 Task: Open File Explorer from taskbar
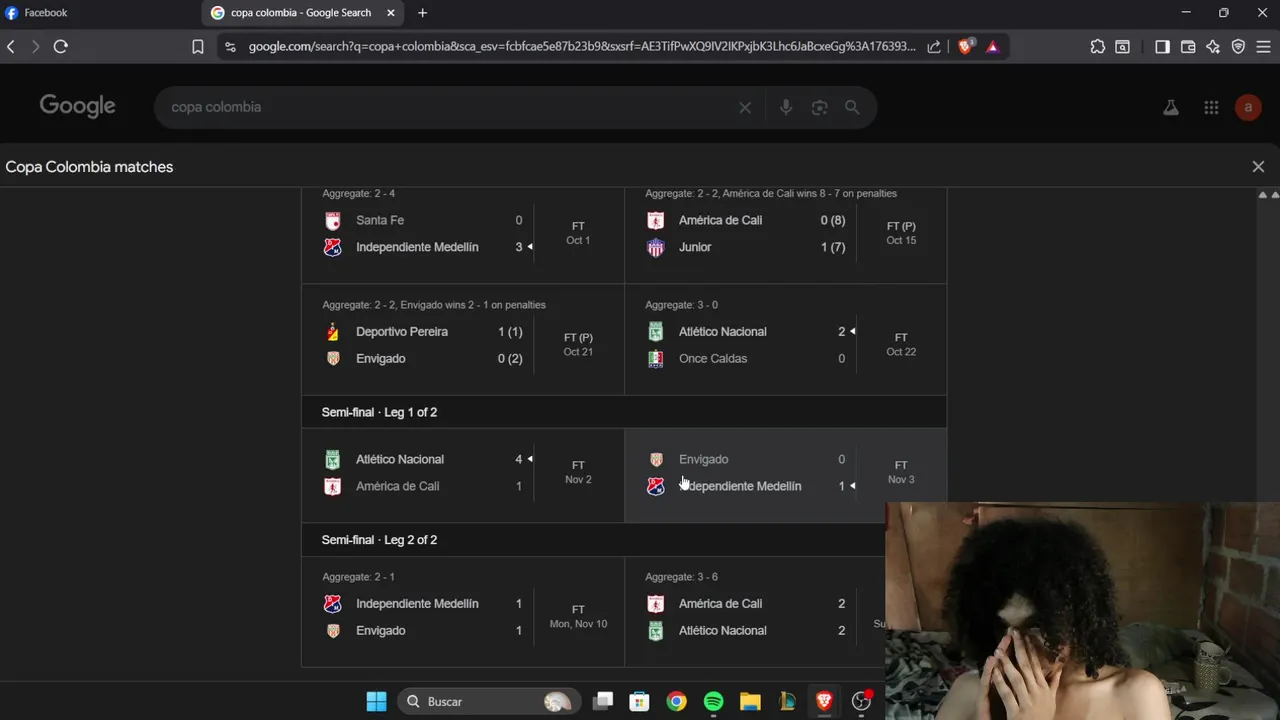(750, 702)
